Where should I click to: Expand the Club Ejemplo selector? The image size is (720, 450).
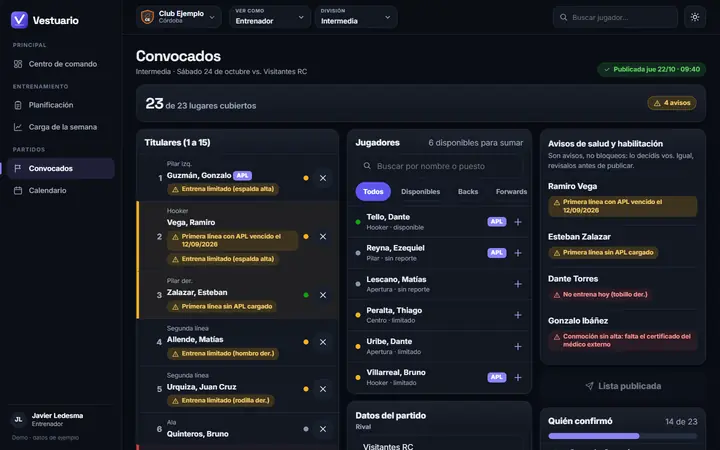[x=179, y=17]
